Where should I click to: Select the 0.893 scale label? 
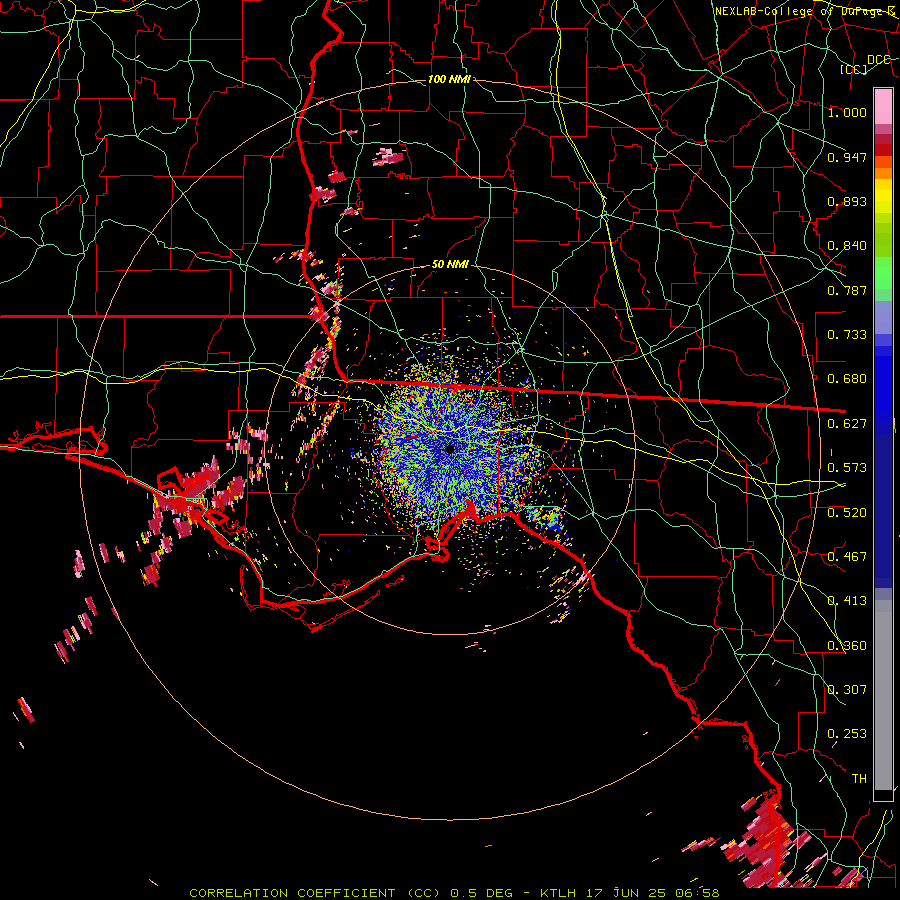pyautogui.click(x=847, y=201)
